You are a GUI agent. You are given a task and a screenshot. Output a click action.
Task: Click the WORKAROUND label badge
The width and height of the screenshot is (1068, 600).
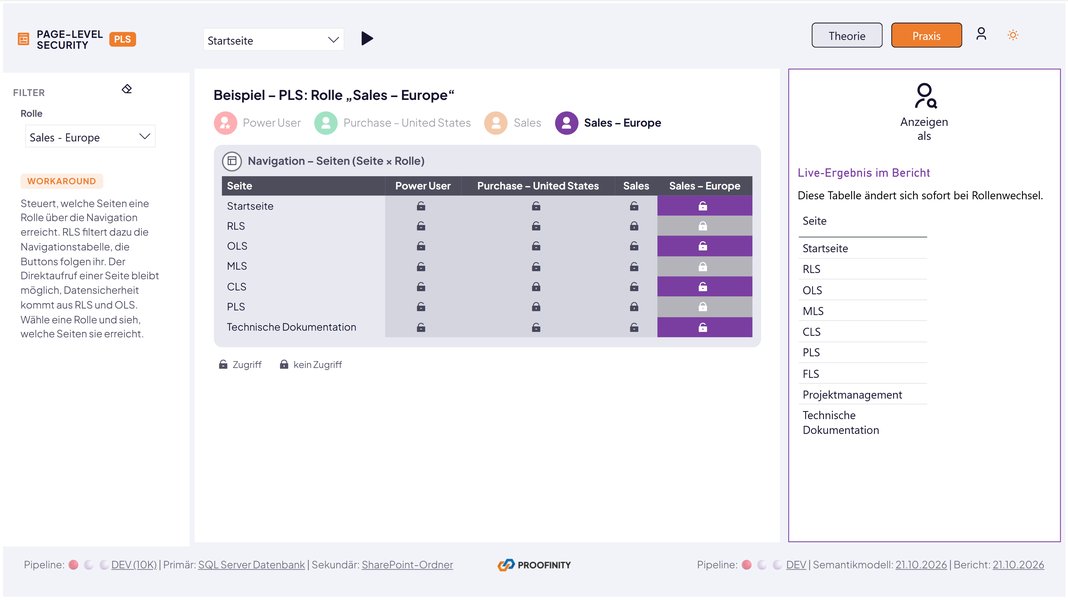pos(61,181)
